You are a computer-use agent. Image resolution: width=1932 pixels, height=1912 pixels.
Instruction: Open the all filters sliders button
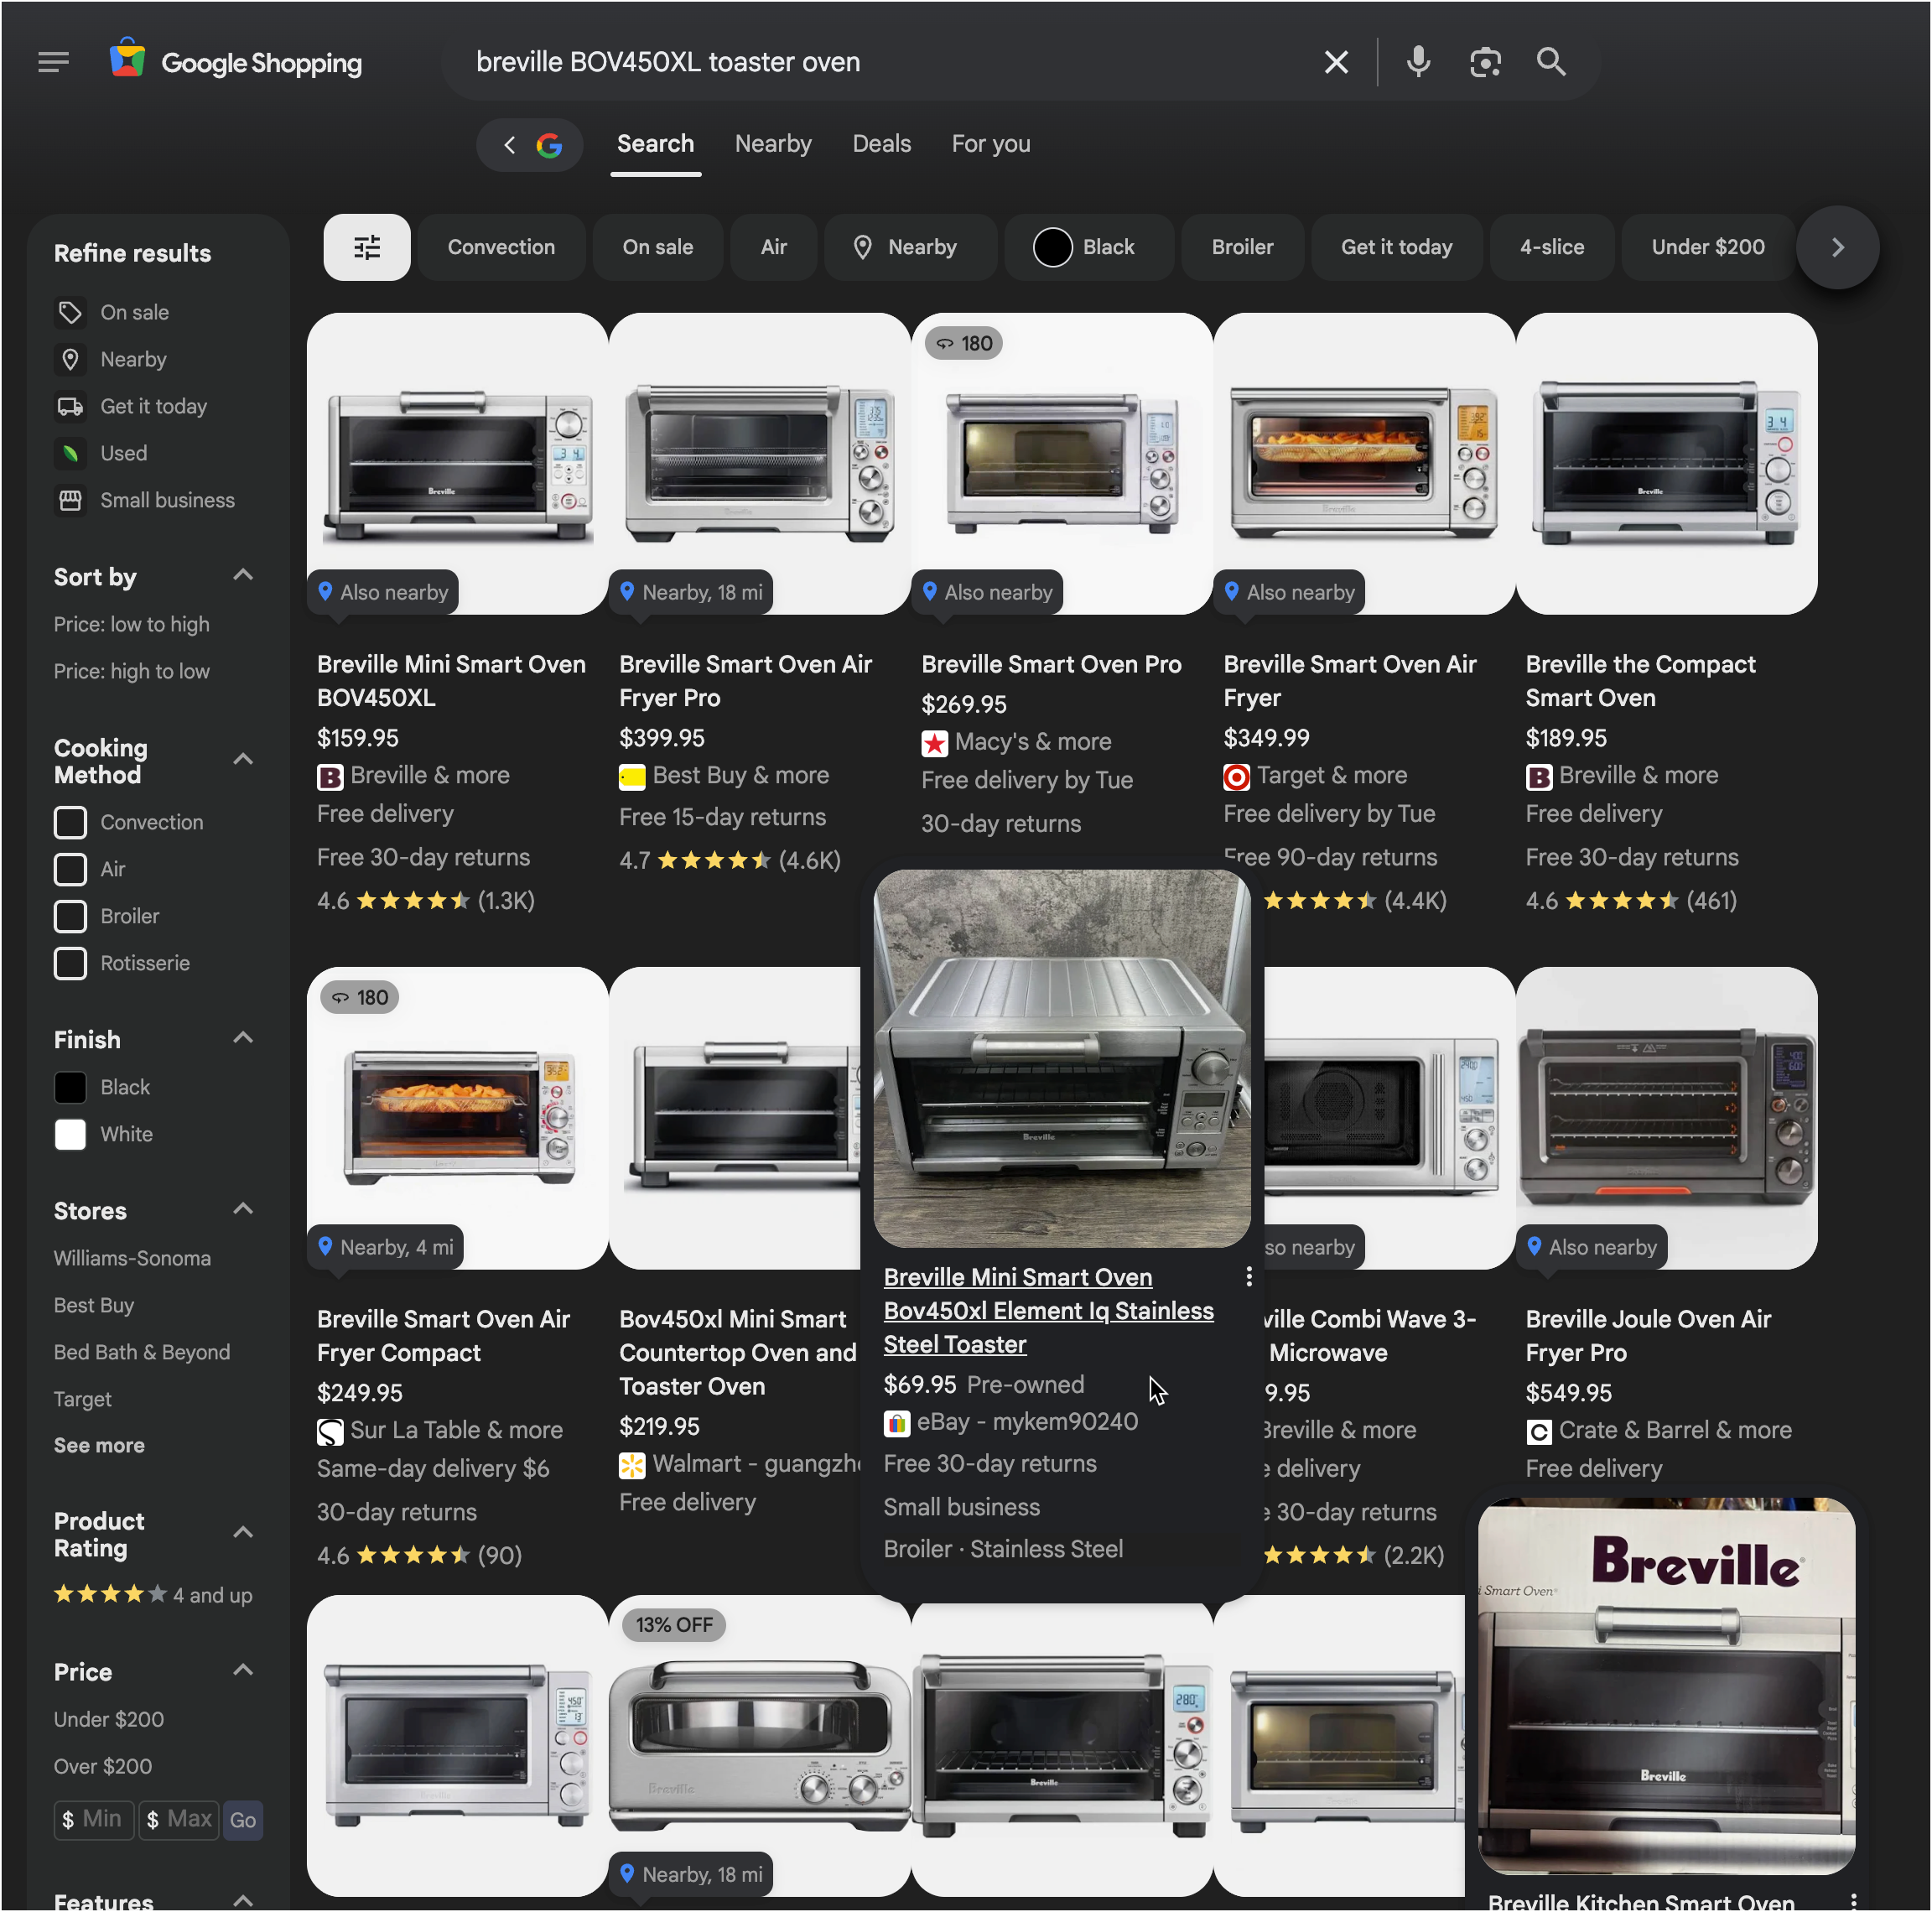point(367,247)
